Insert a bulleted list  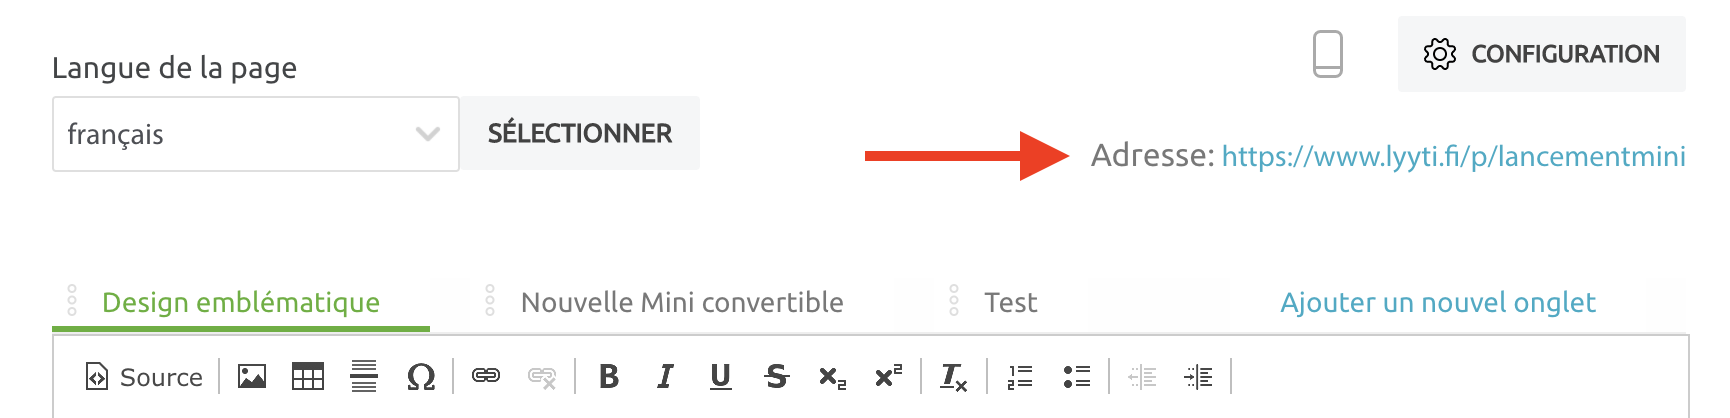tap(1076, 377)
